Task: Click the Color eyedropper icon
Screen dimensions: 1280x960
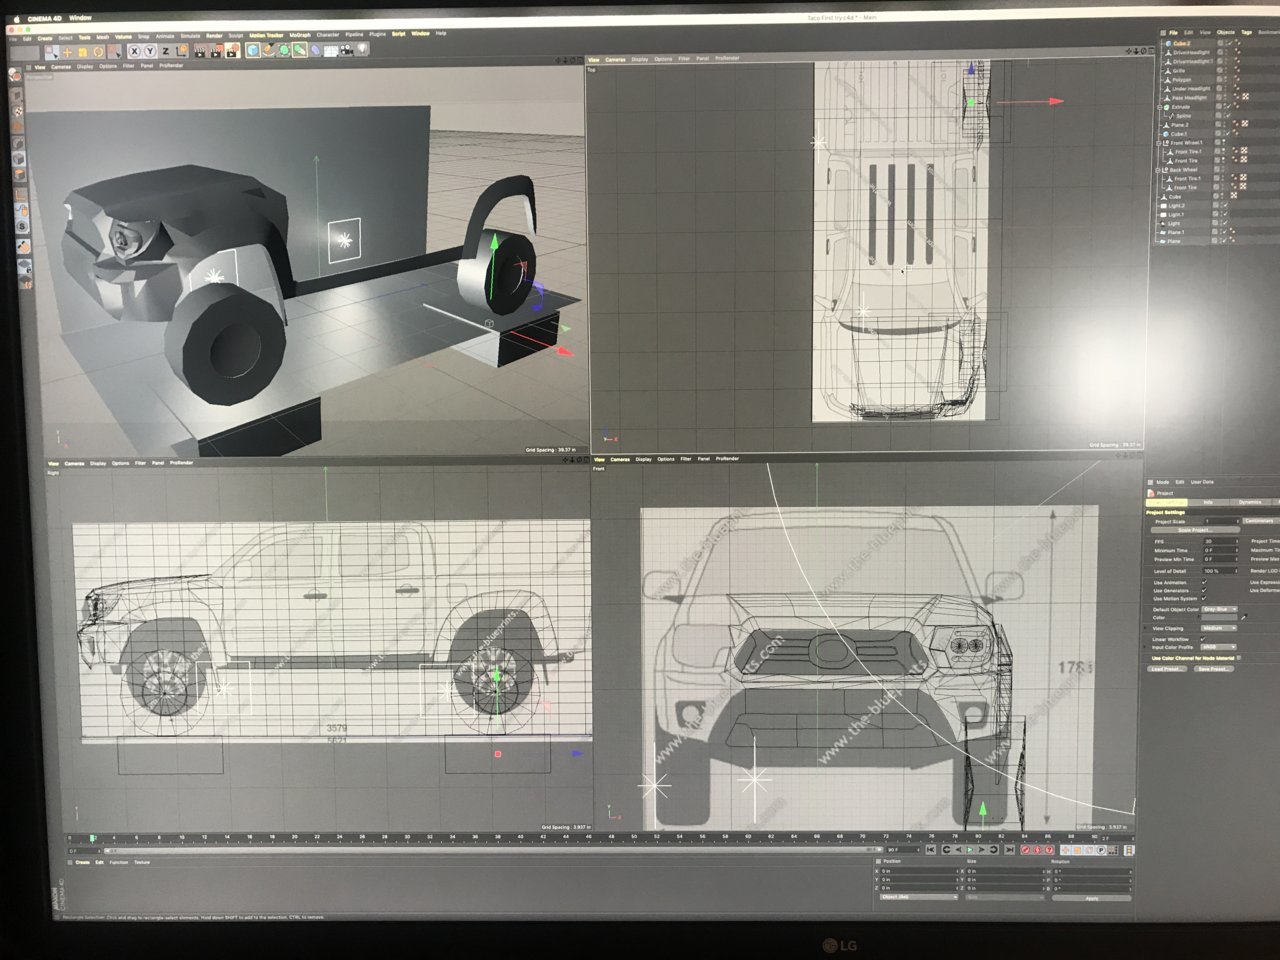Action: pos(1244,617)
